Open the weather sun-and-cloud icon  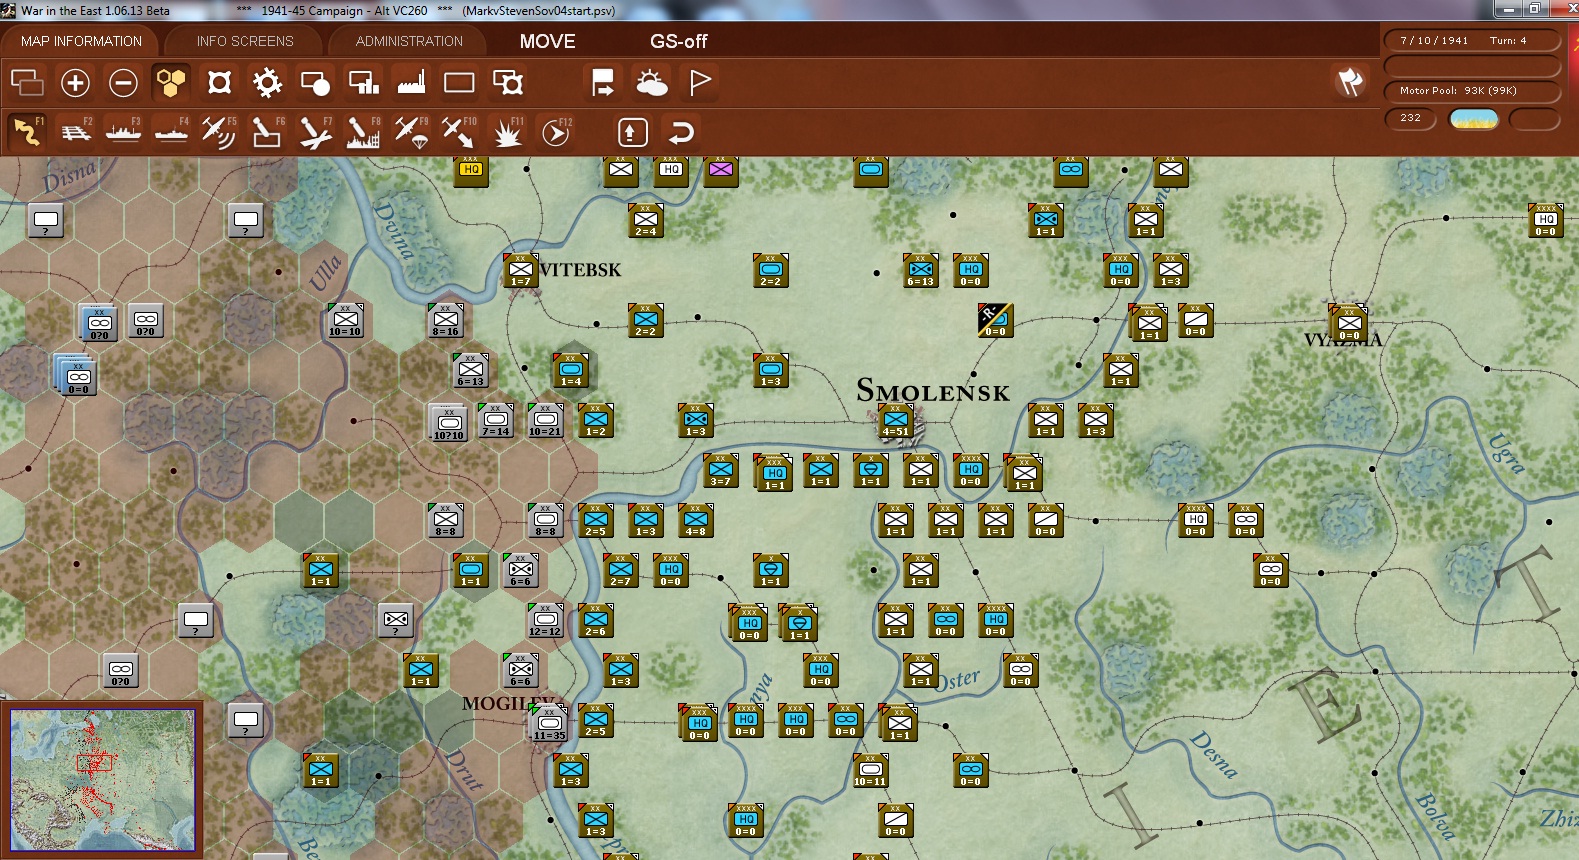[x=651, y=83]
